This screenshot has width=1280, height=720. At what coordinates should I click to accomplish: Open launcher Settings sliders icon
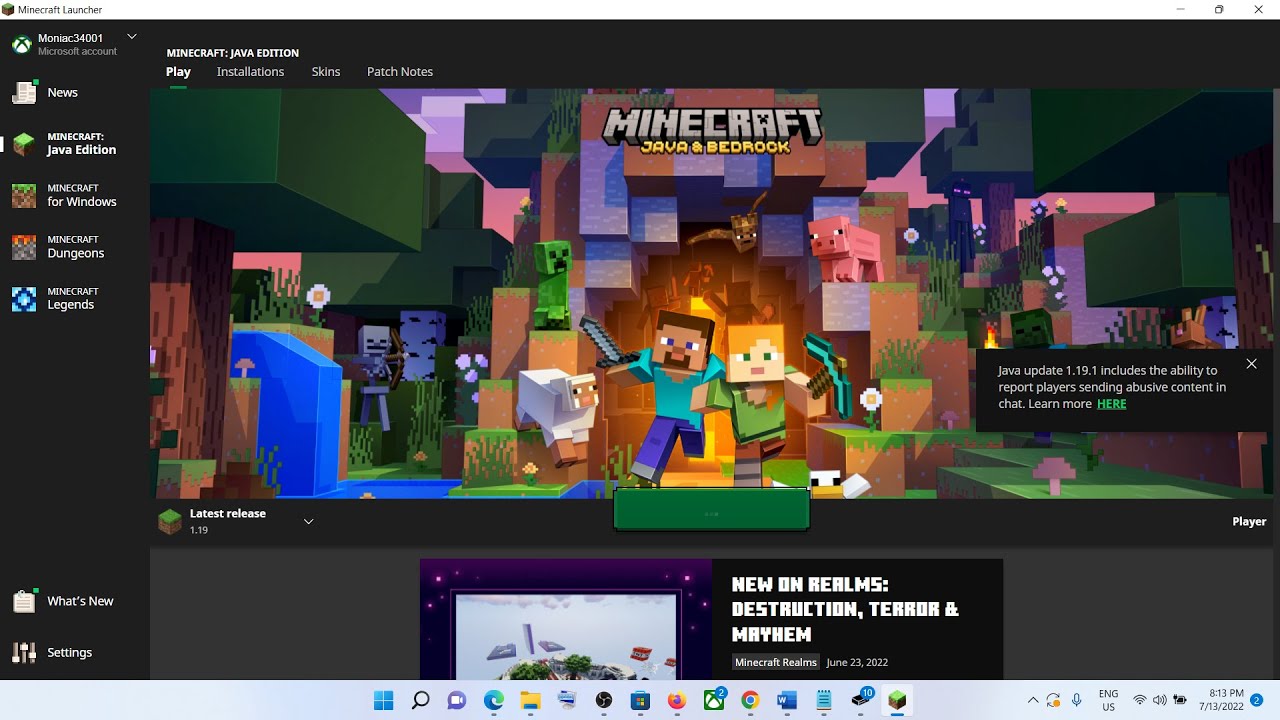coord(24,652)
